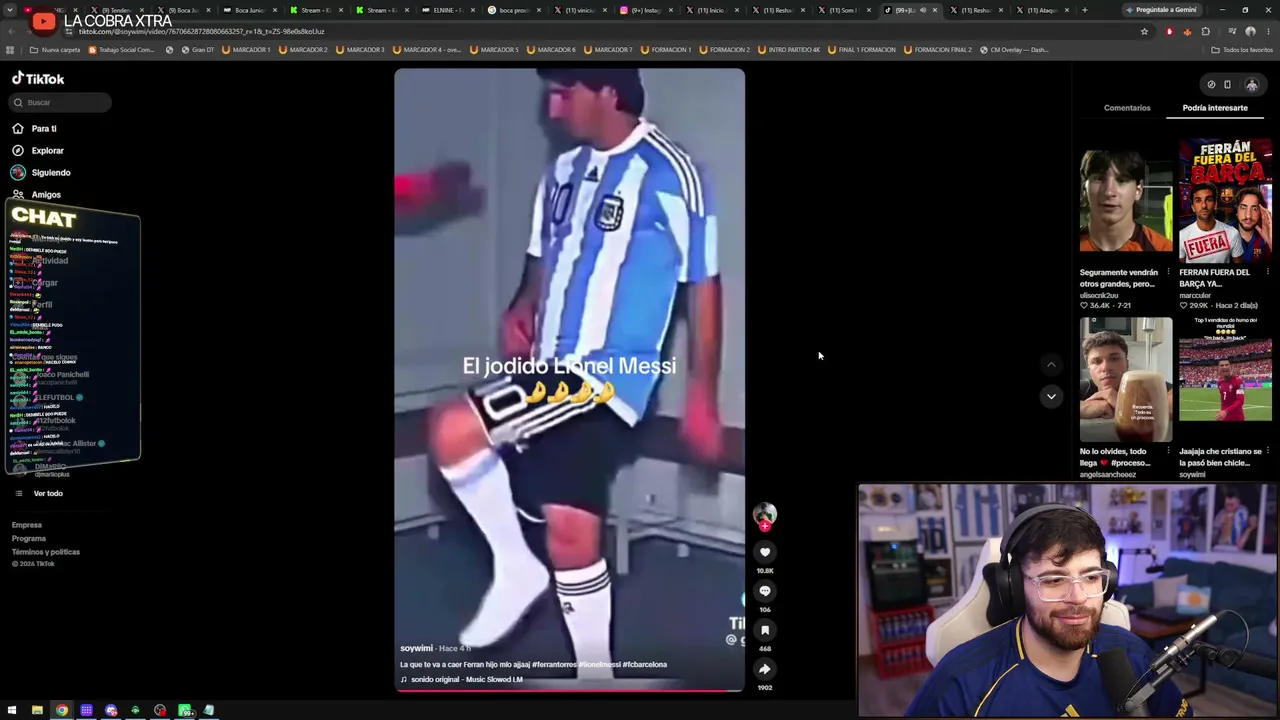The image size is (1280, 720).
Task: Switch to the Podría interesarte tab
Action: coord(1215,108)
